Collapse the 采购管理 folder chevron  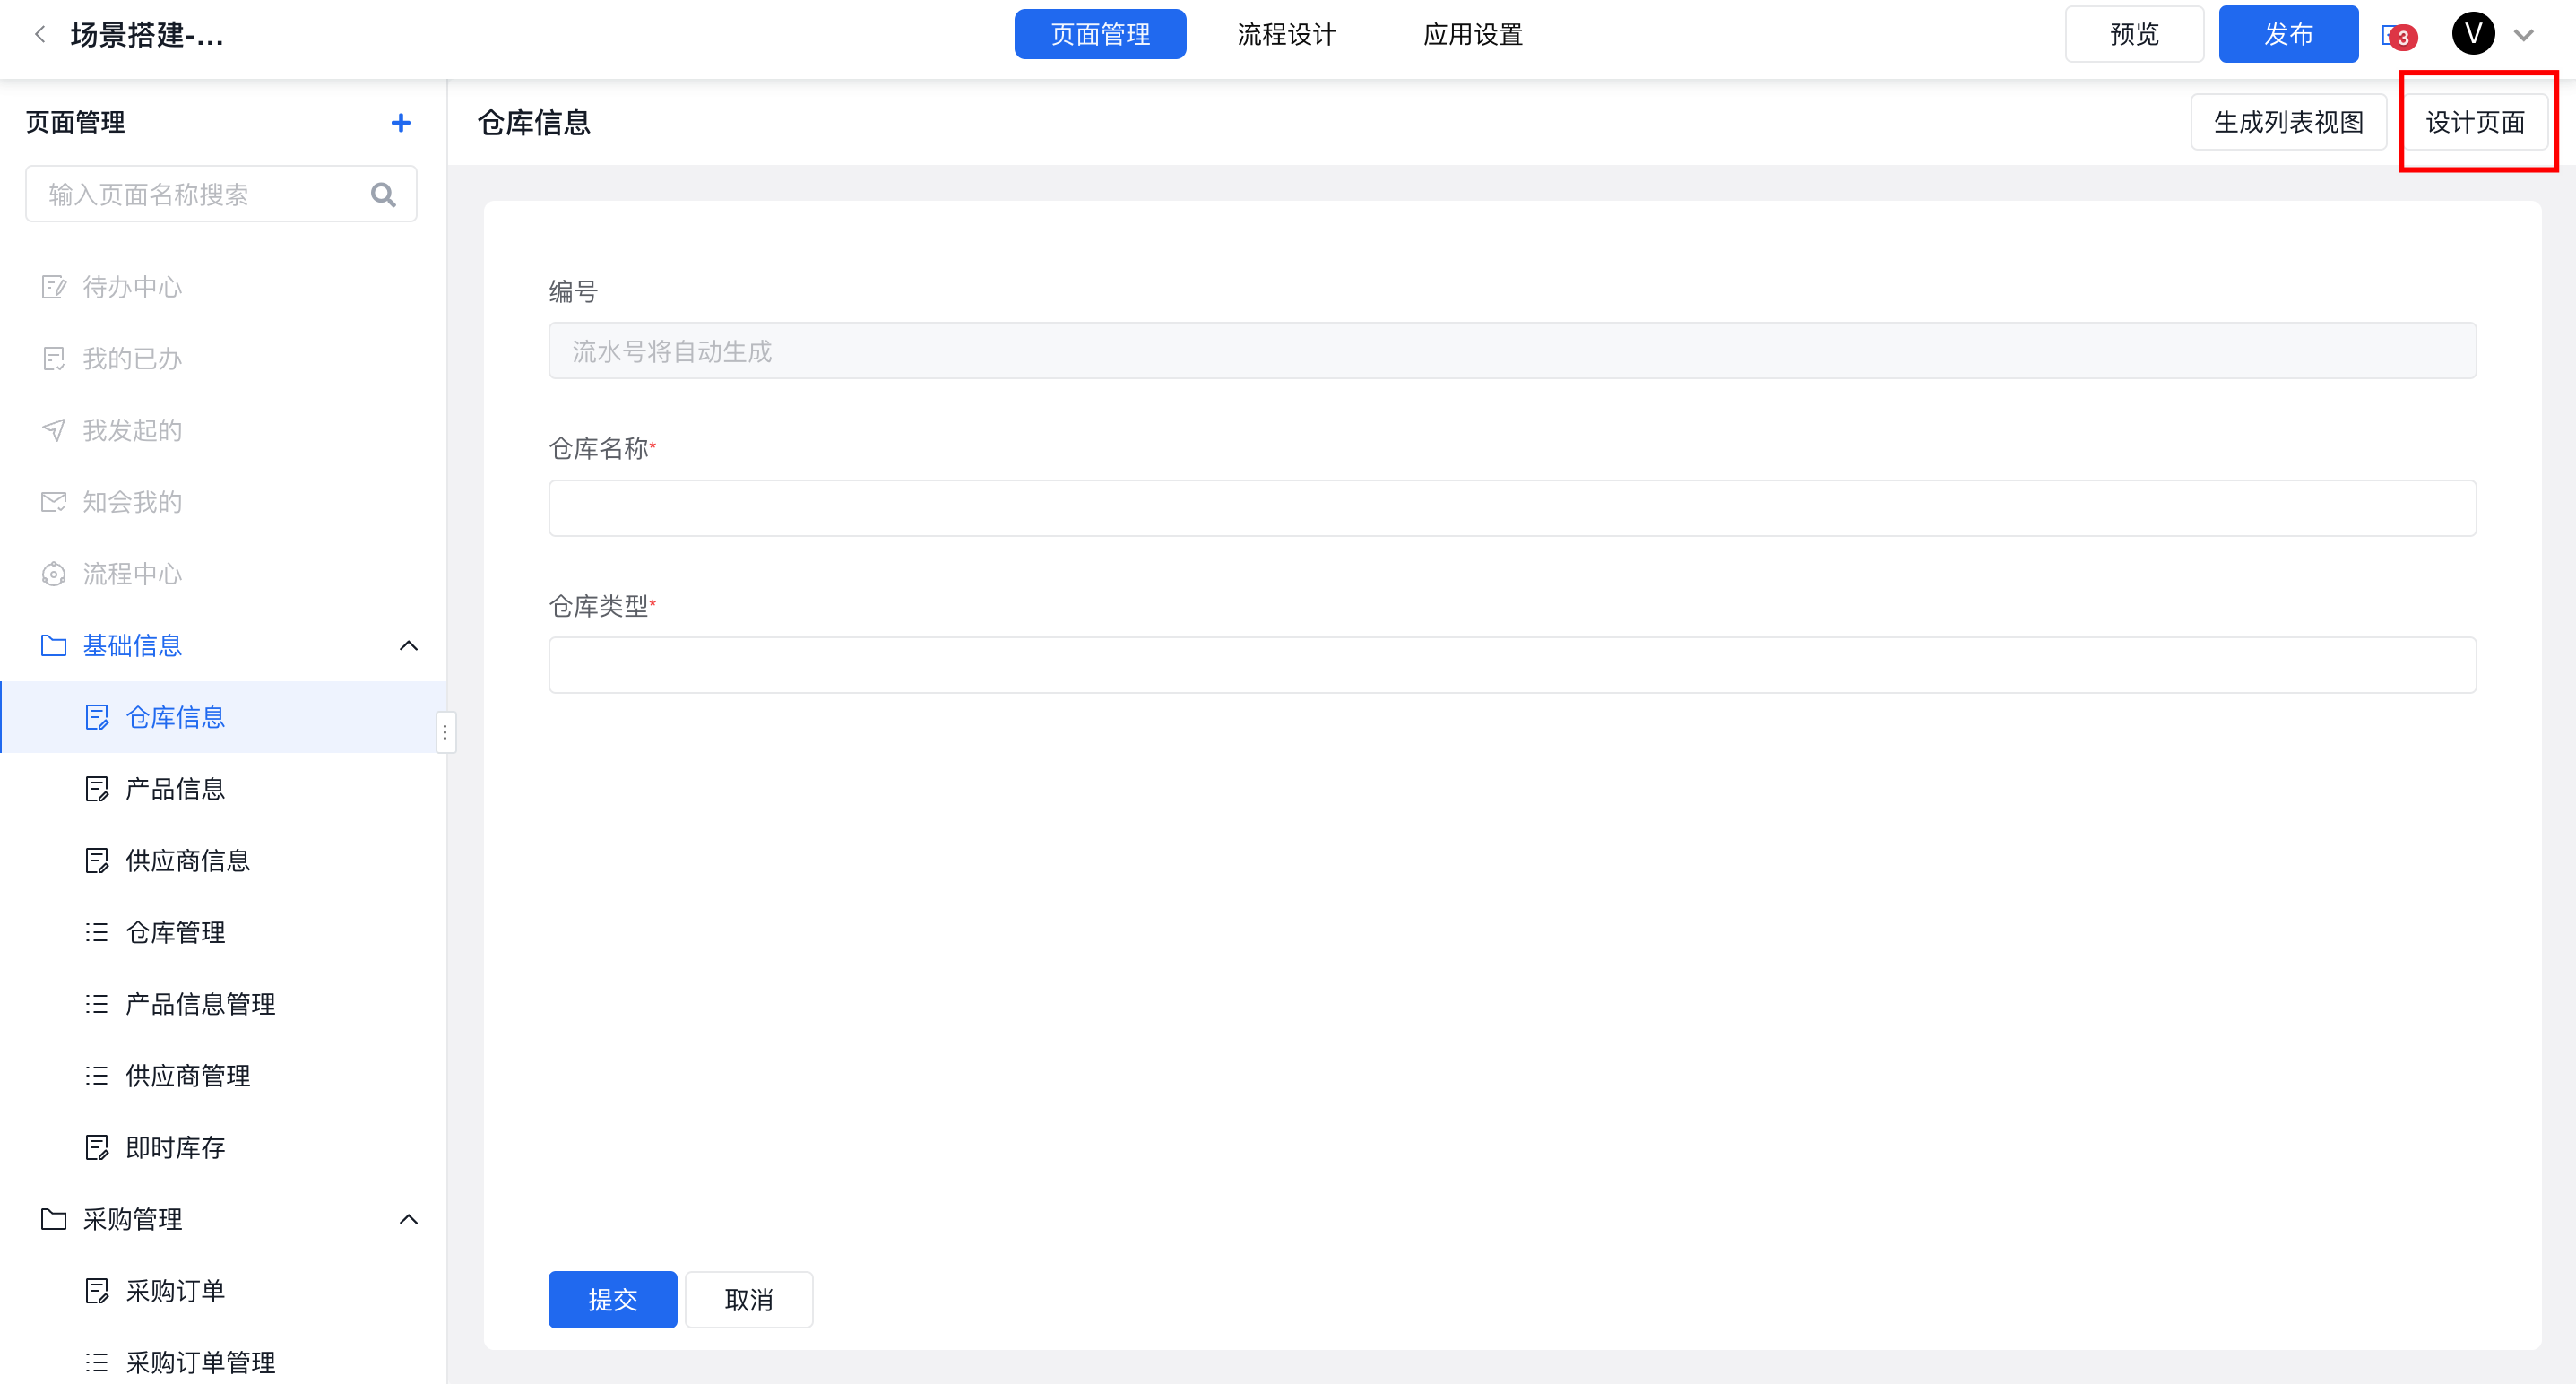(408, 1219)
